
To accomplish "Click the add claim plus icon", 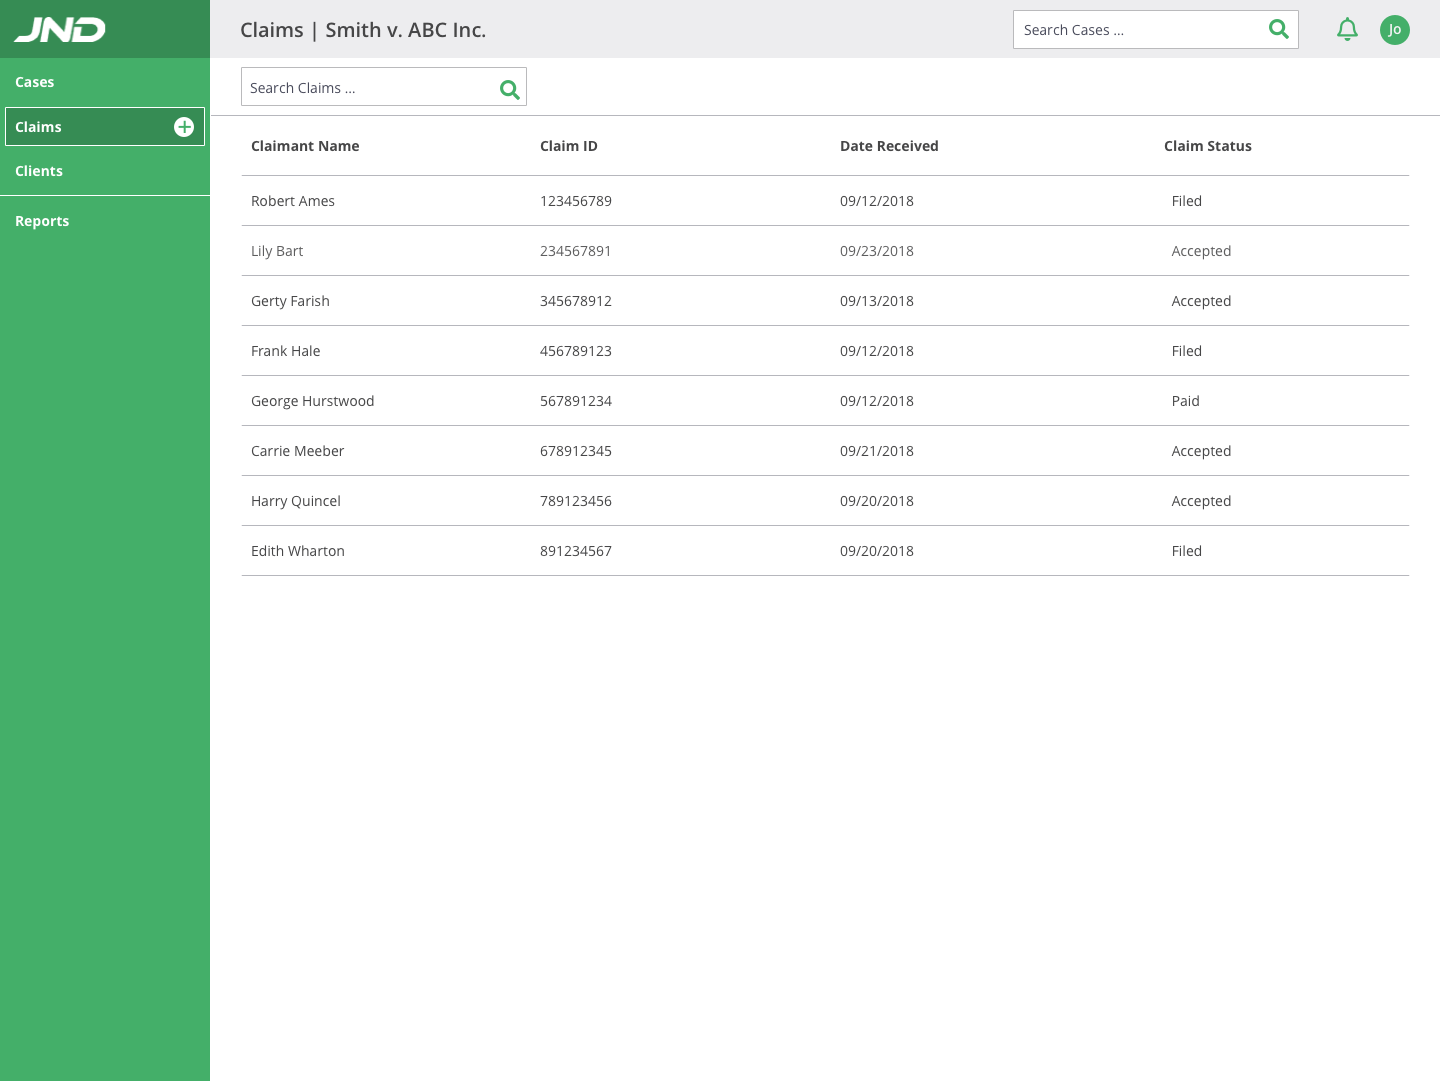I will pos(184,127).
